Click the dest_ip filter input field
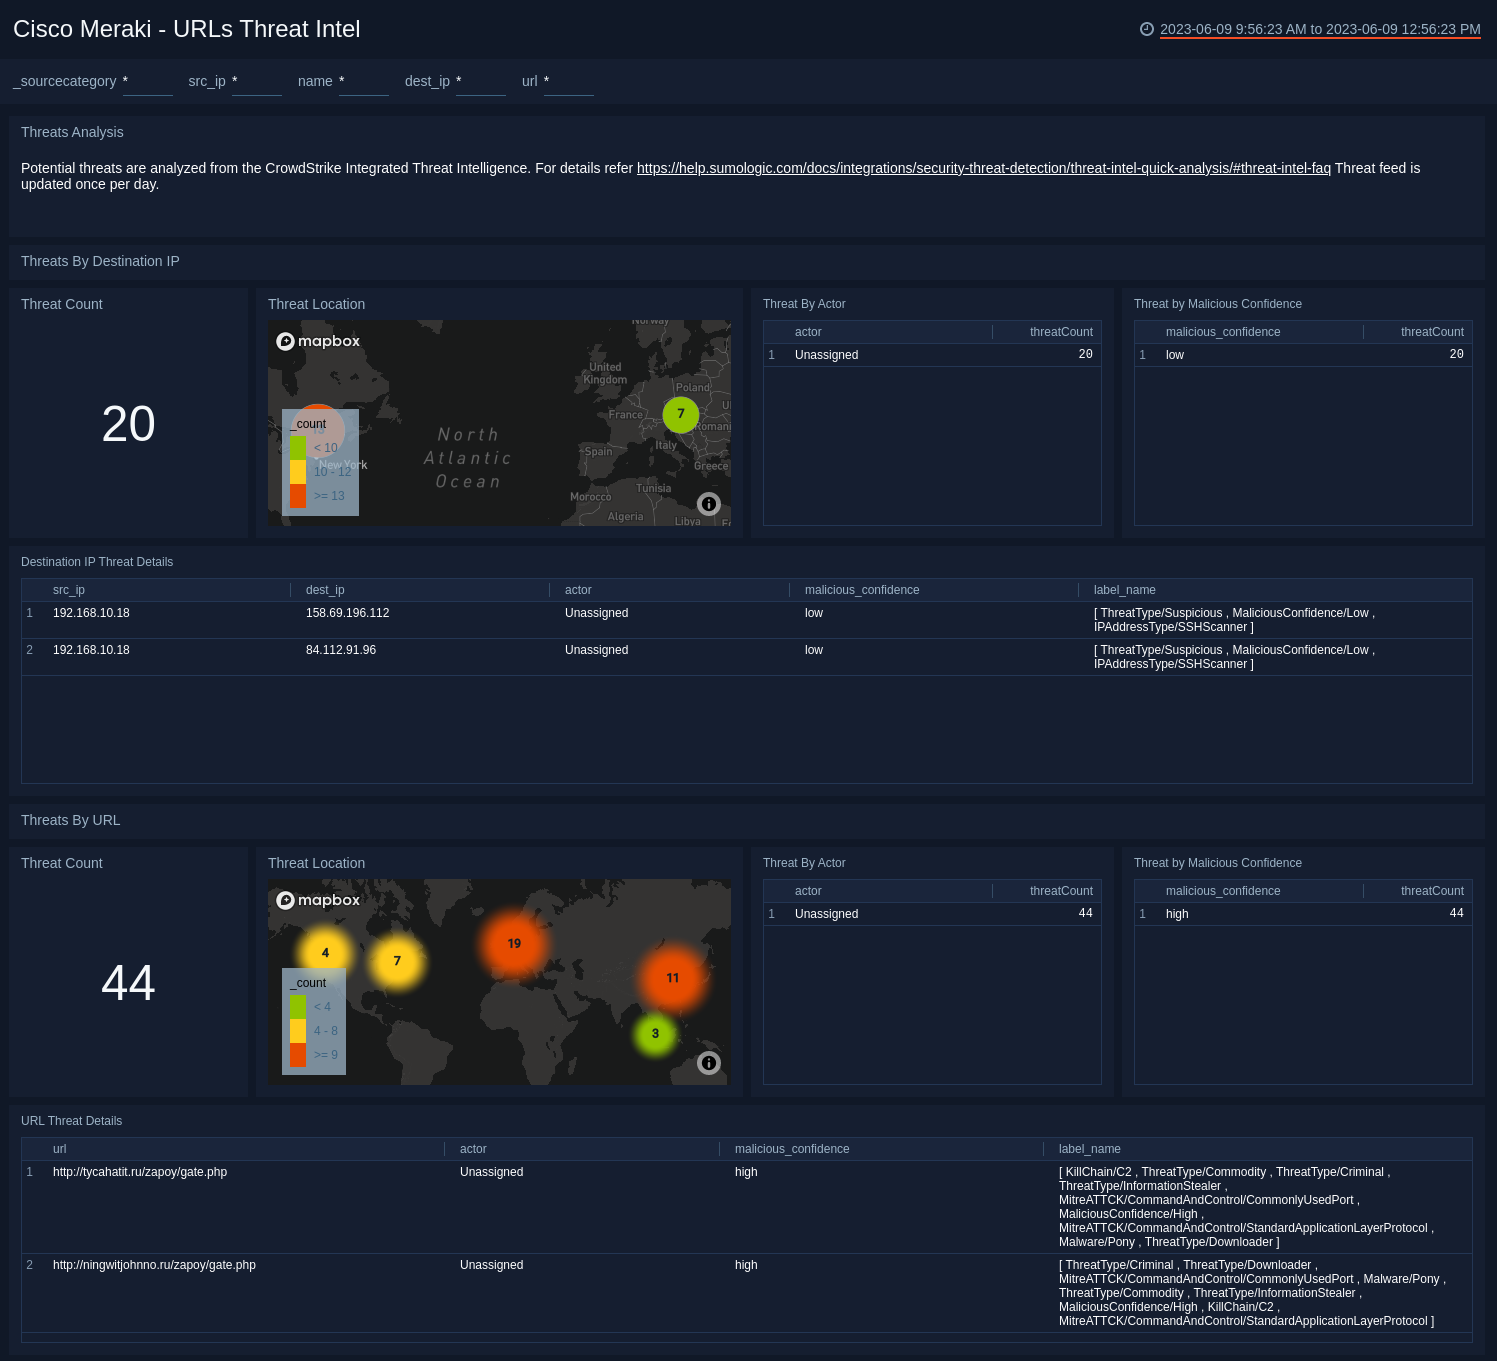Viewport: 1497px width, 1361px height. [481, 85]
